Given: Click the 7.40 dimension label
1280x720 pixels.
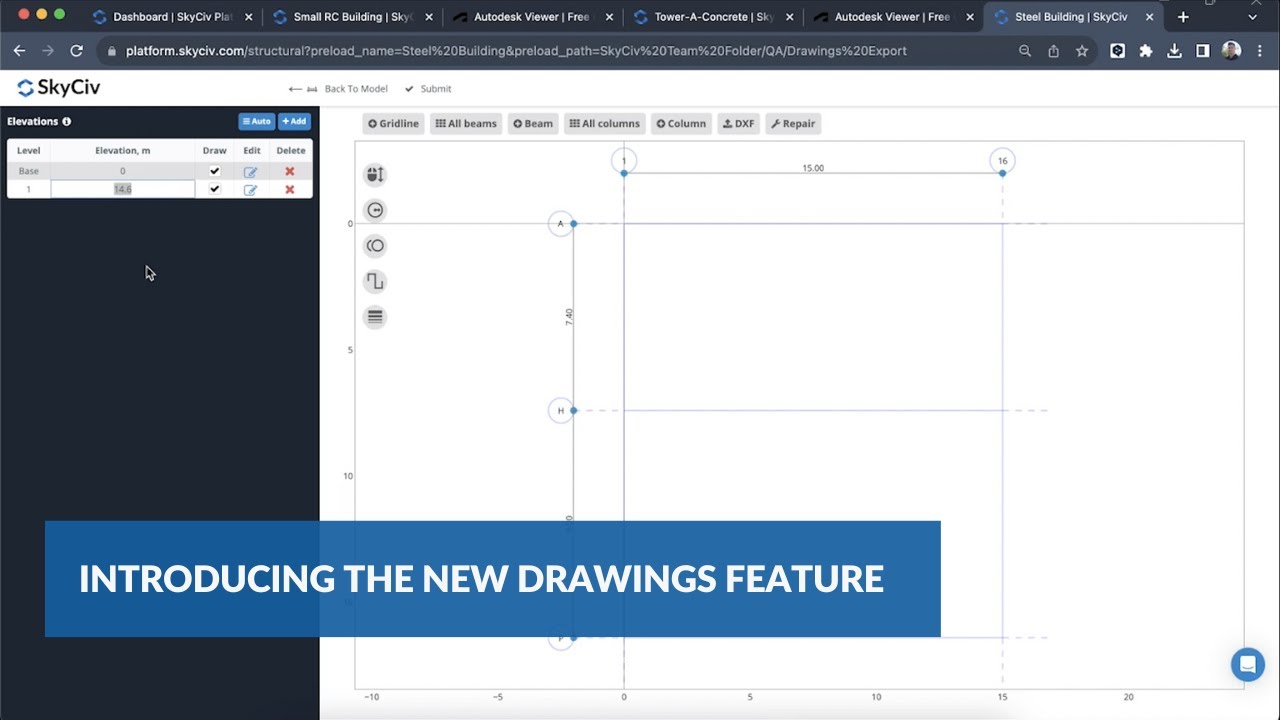Looking at the screenshot, I should (569, 316).
